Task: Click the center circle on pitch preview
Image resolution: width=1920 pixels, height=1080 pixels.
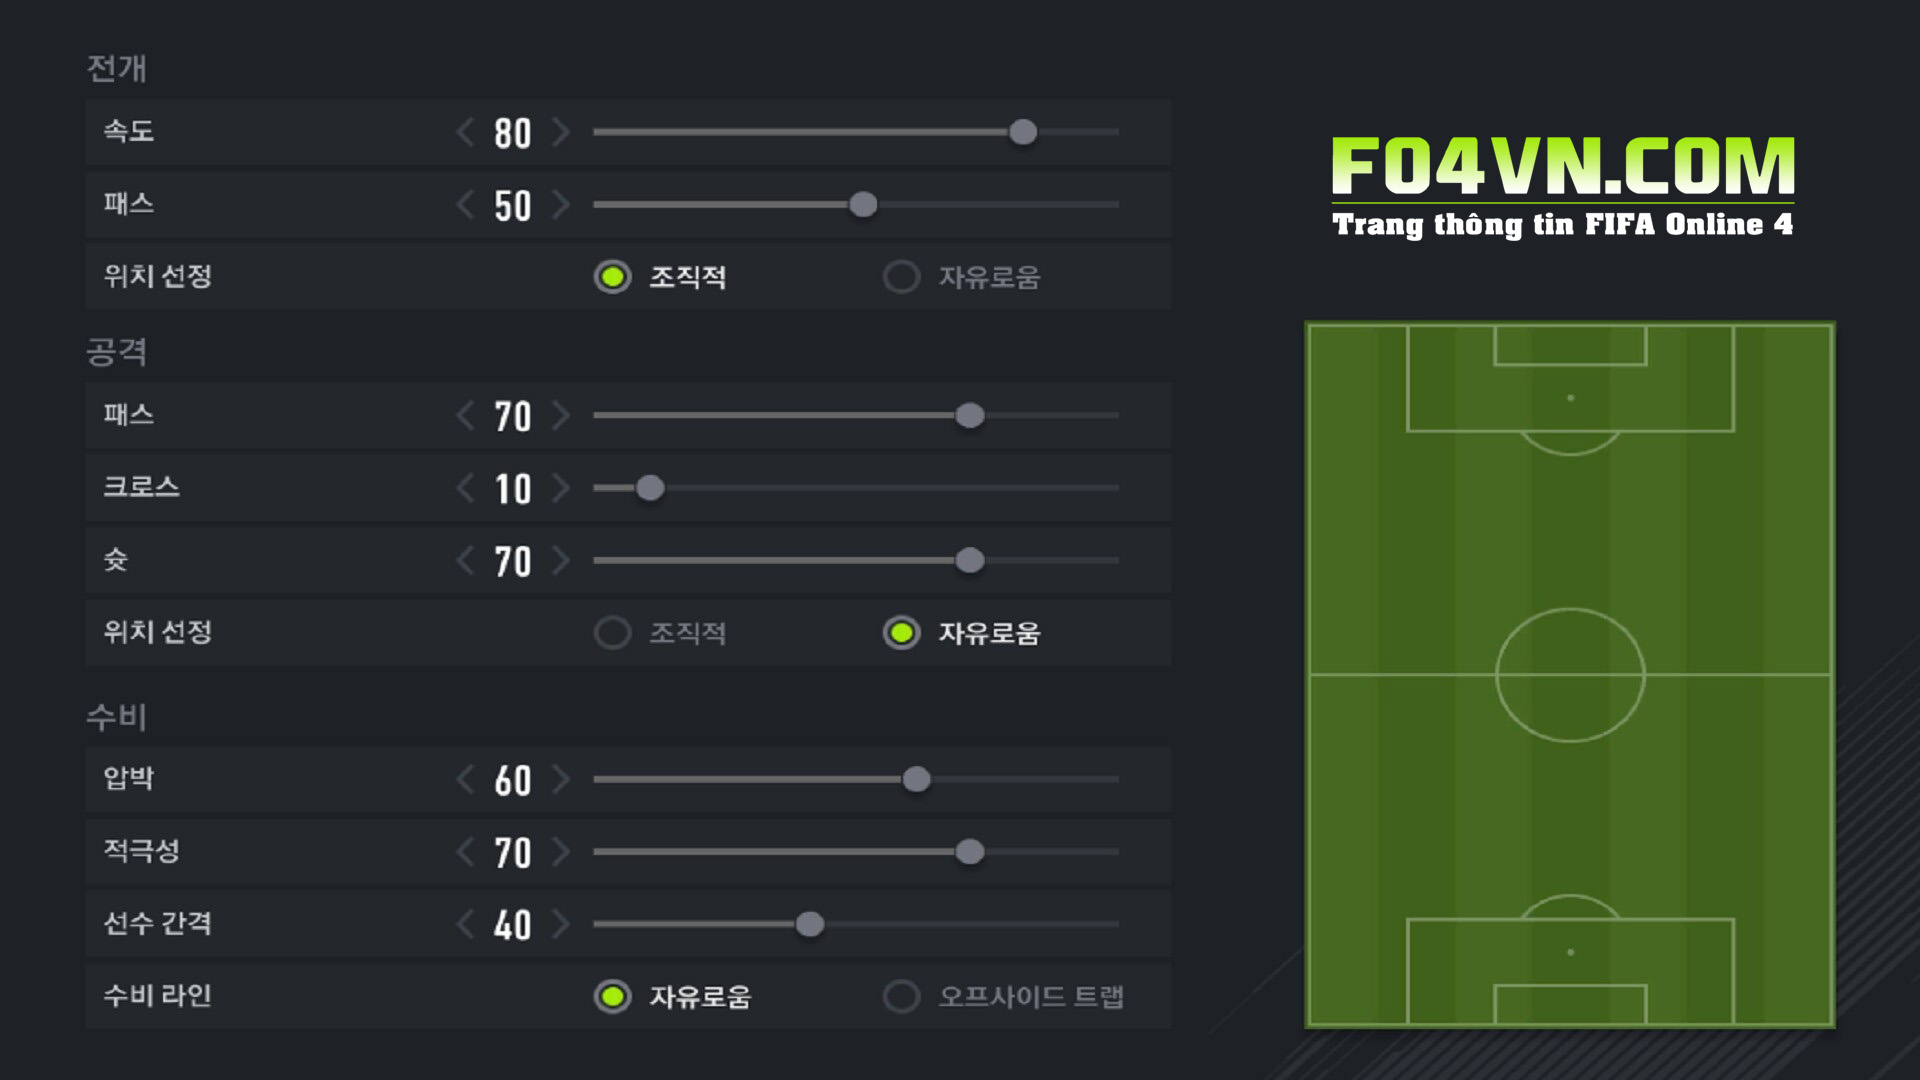Action: coord(1570,675)
